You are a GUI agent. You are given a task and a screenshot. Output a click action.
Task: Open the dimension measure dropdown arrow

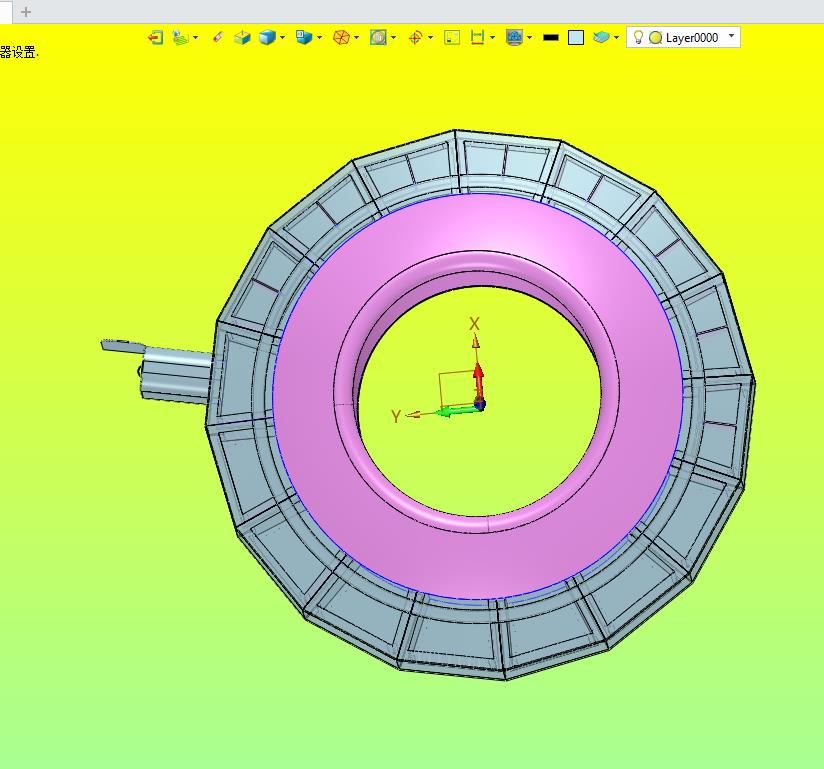tap(492, 38)
